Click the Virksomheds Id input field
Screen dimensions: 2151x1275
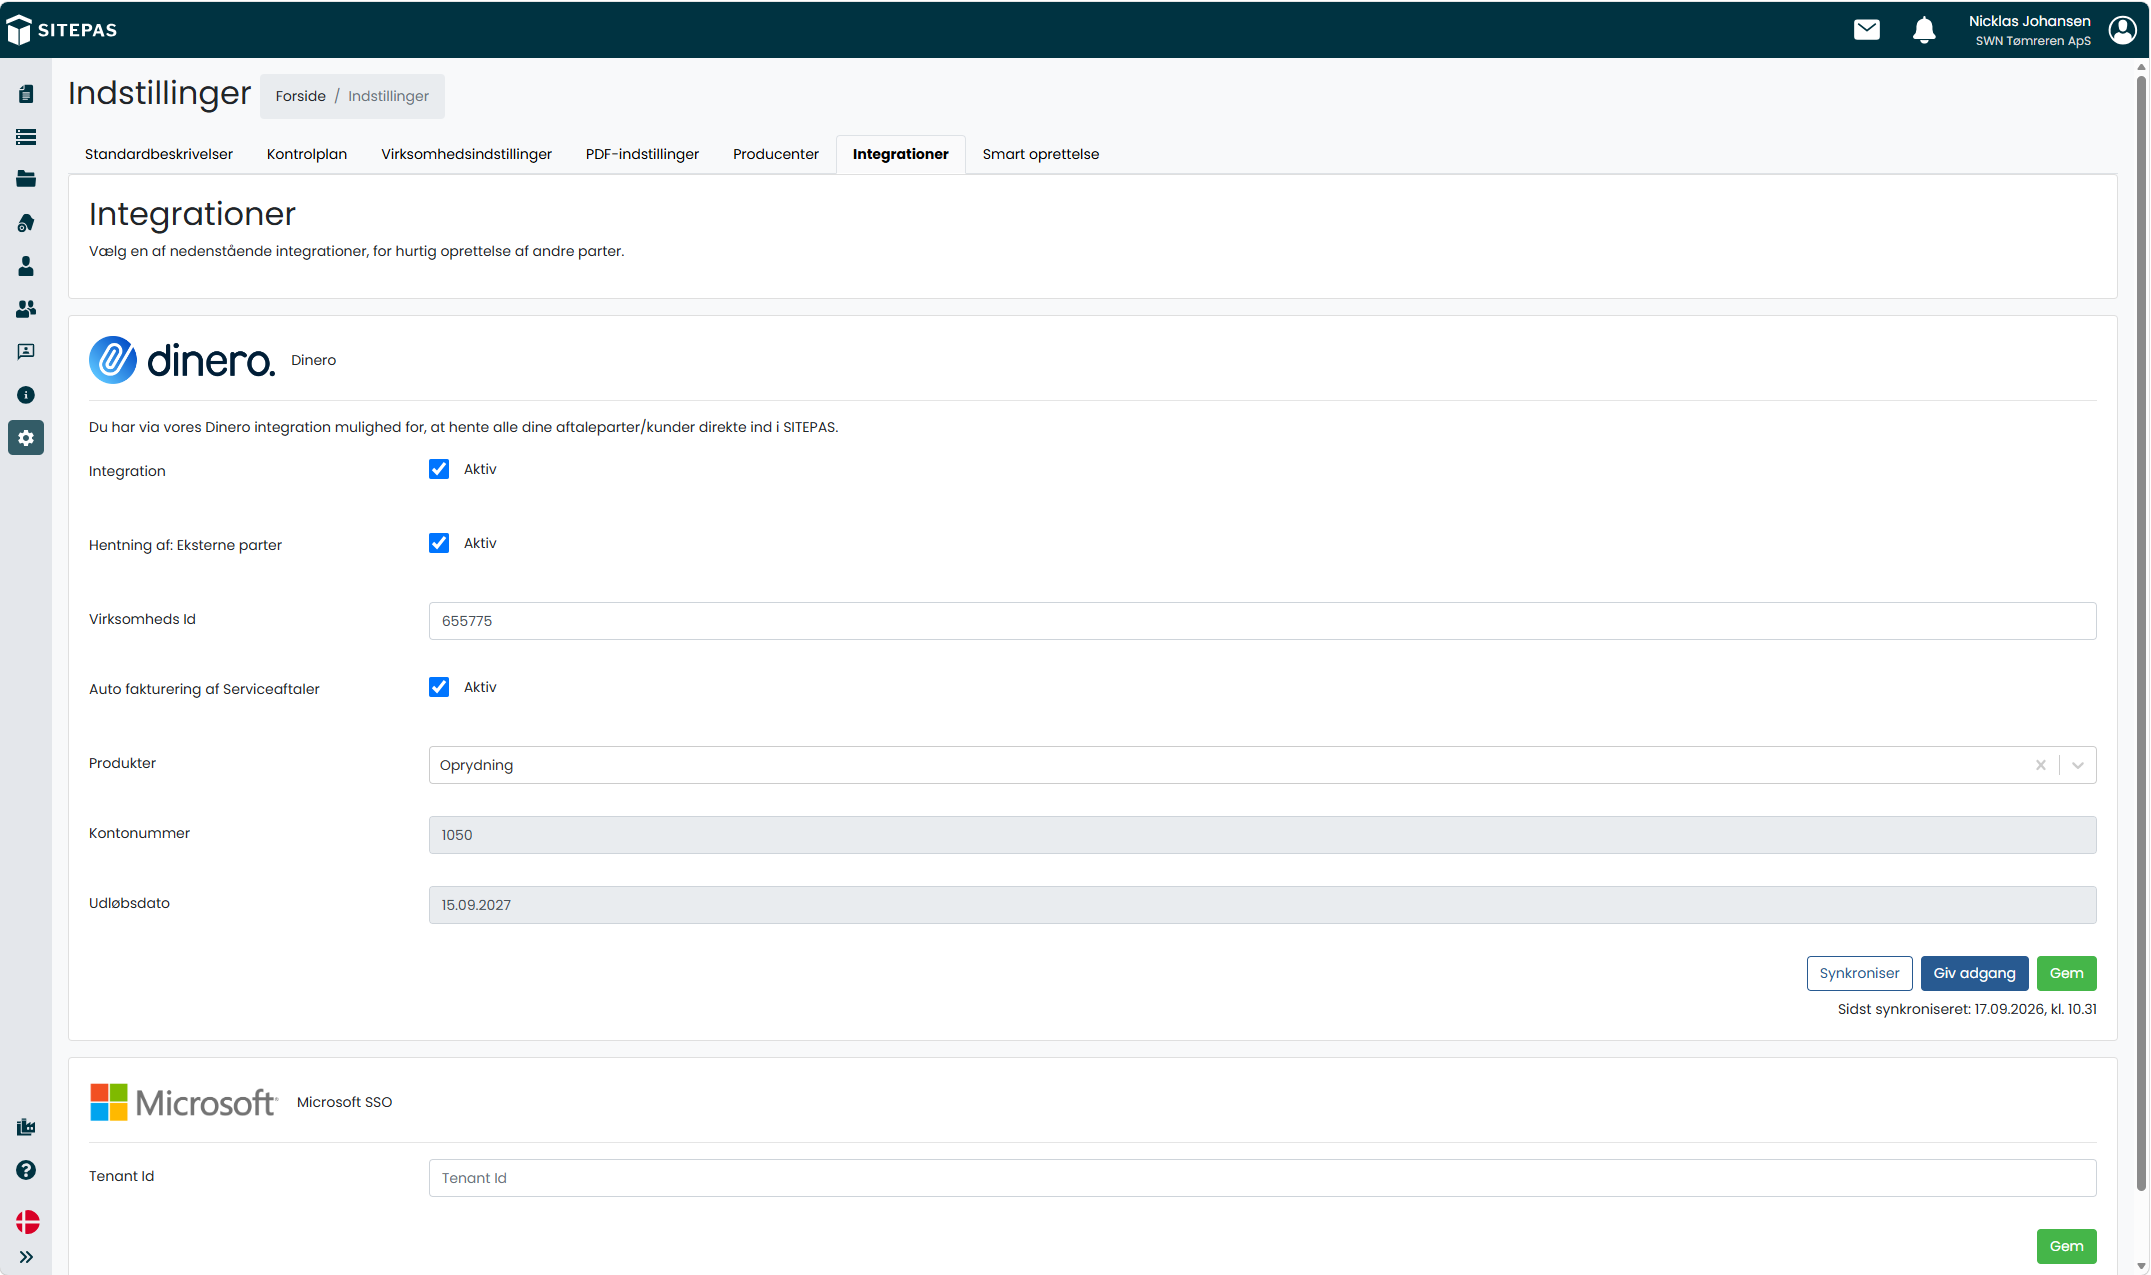(x=1262, y=621)
